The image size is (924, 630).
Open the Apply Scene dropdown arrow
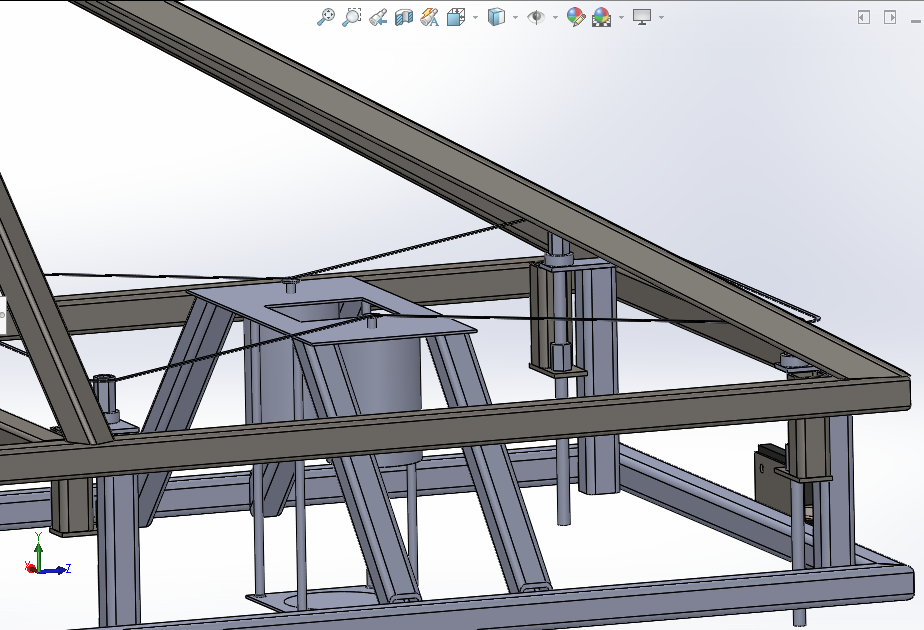click(621, 18)
